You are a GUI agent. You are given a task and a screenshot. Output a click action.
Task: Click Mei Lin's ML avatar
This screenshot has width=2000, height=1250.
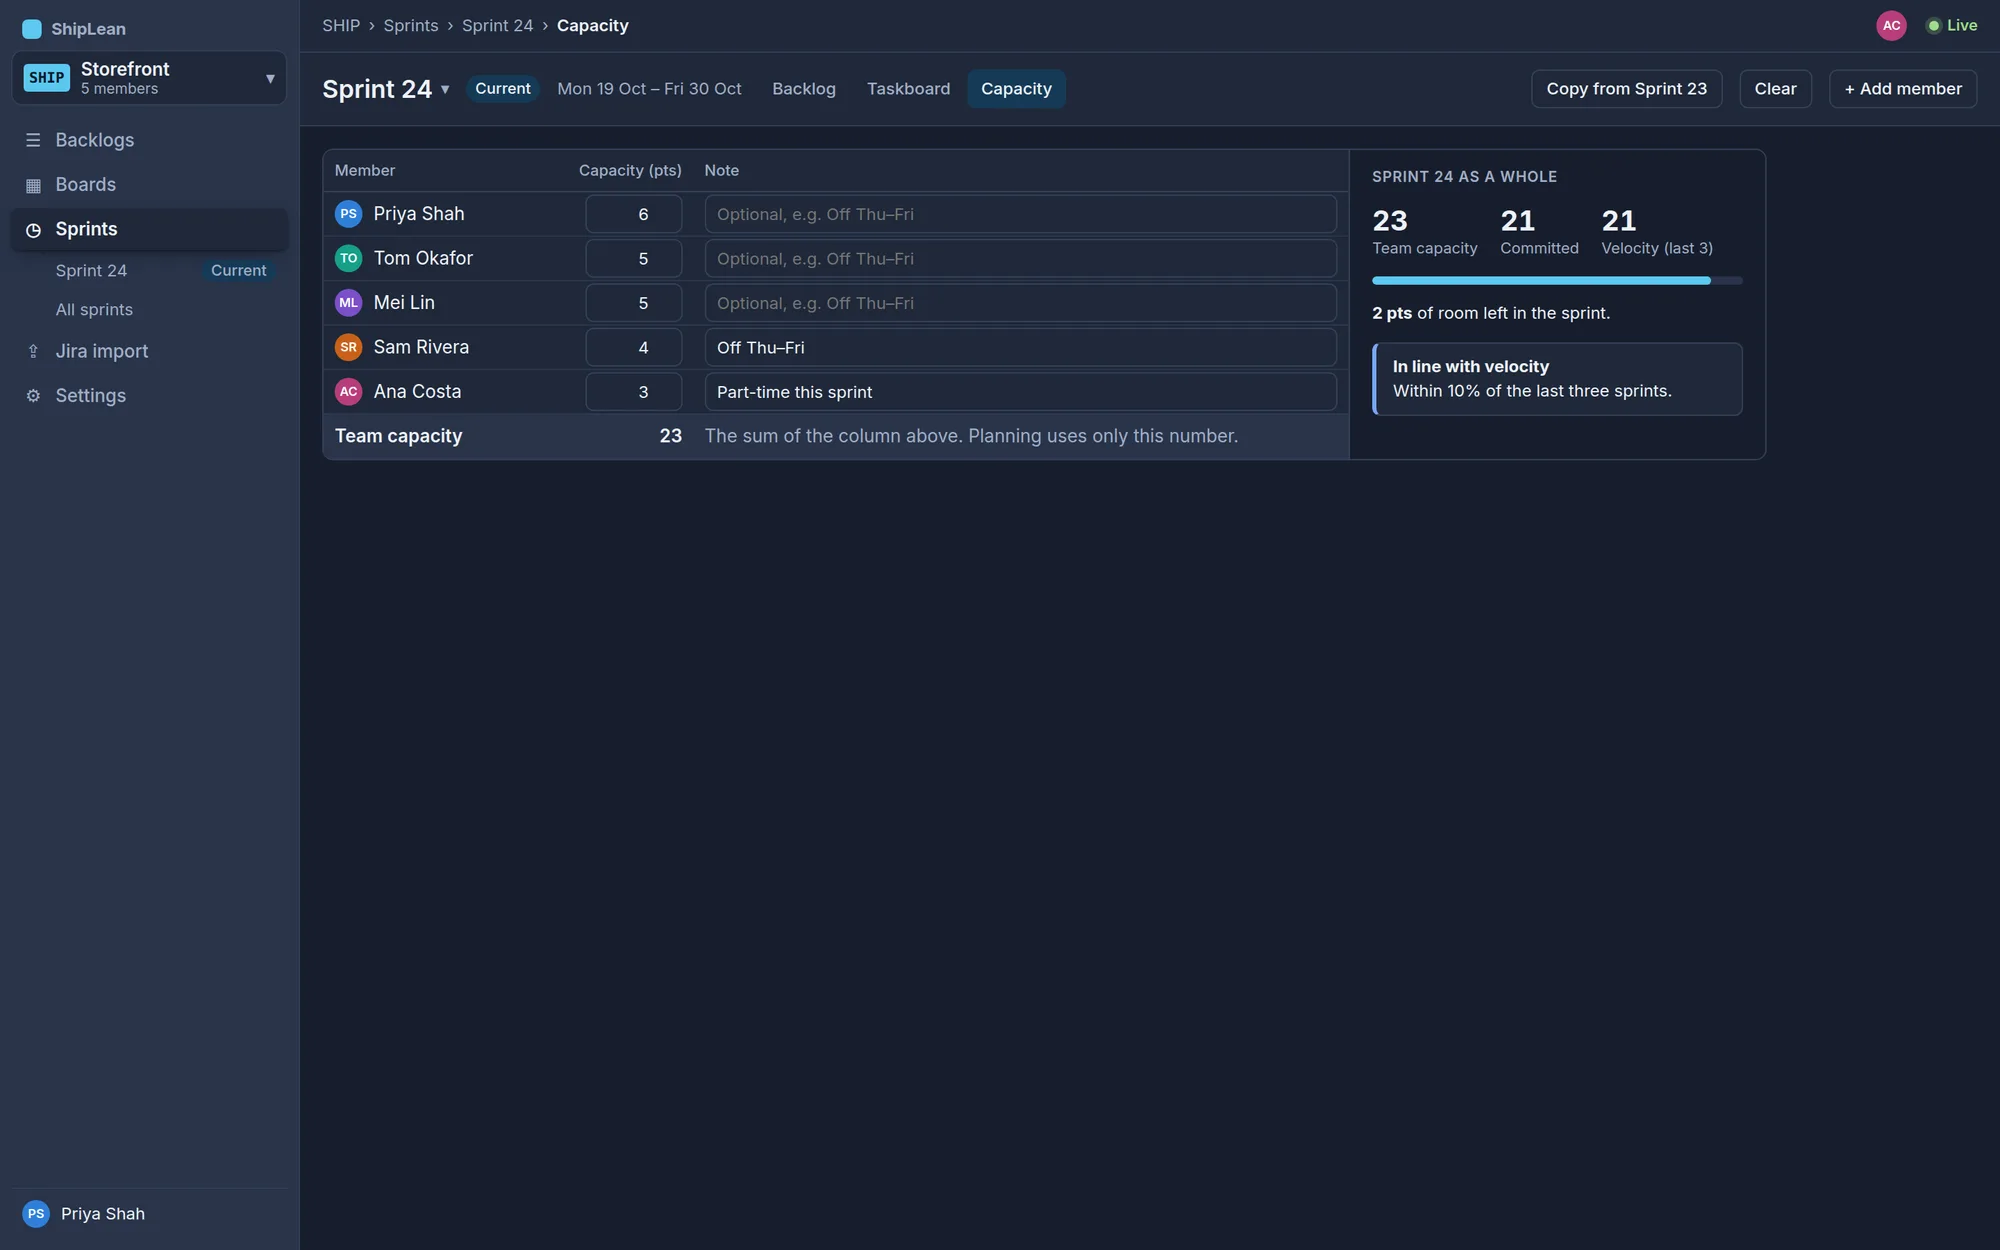[348, 303]
